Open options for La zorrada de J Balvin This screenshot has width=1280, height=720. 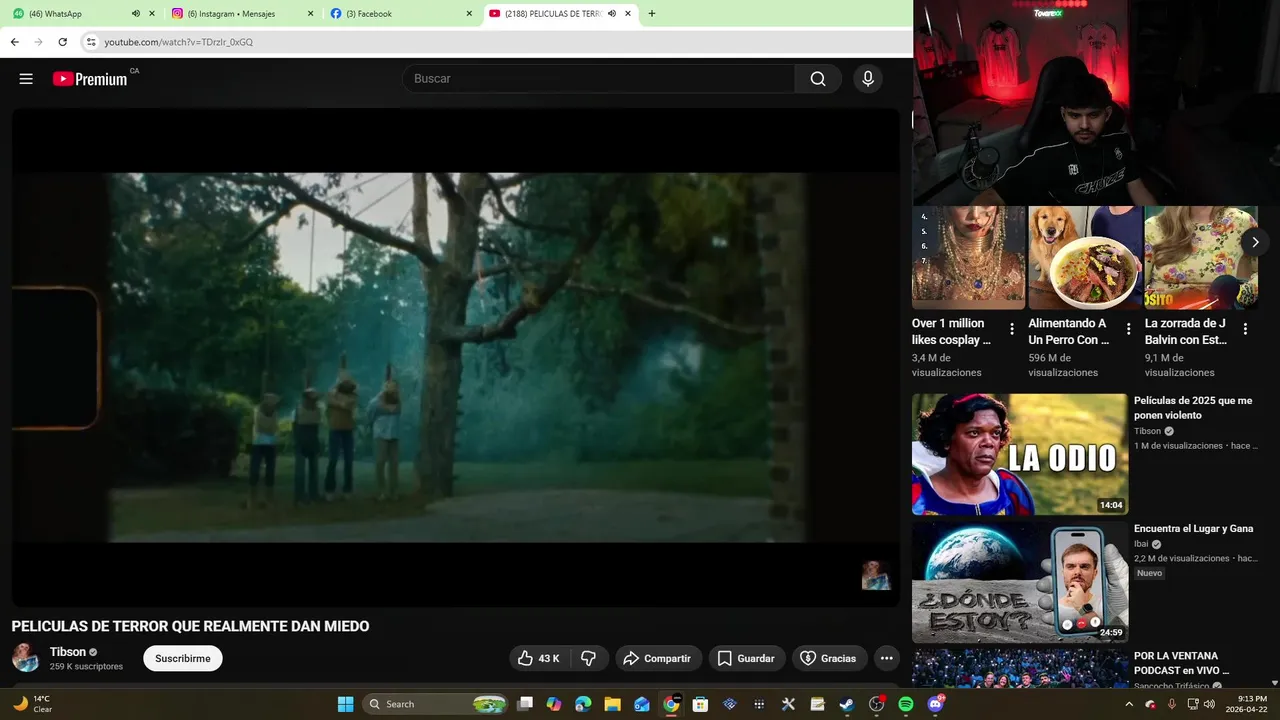pyautogui.click(x=1245, y=329)
